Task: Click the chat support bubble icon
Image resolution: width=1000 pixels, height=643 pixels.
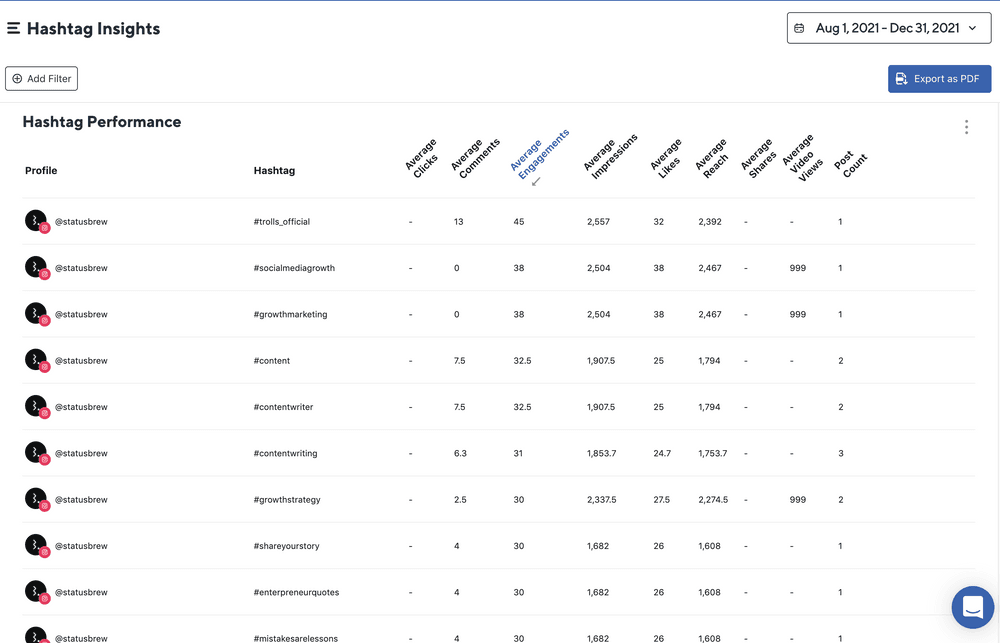Action: click(x=970, y=606)
